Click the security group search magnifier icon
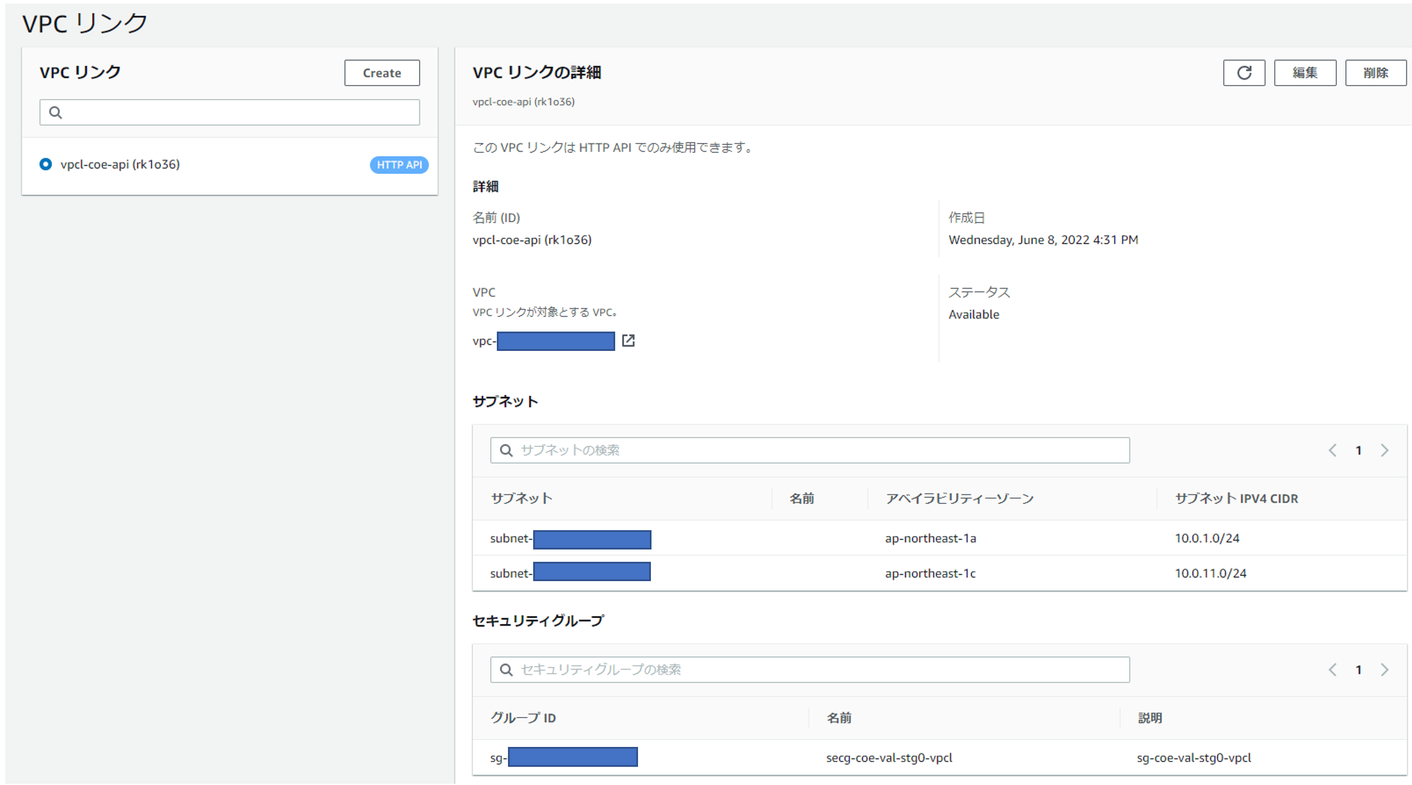This screenshot has width=1412, height=785. click(506, 670)
